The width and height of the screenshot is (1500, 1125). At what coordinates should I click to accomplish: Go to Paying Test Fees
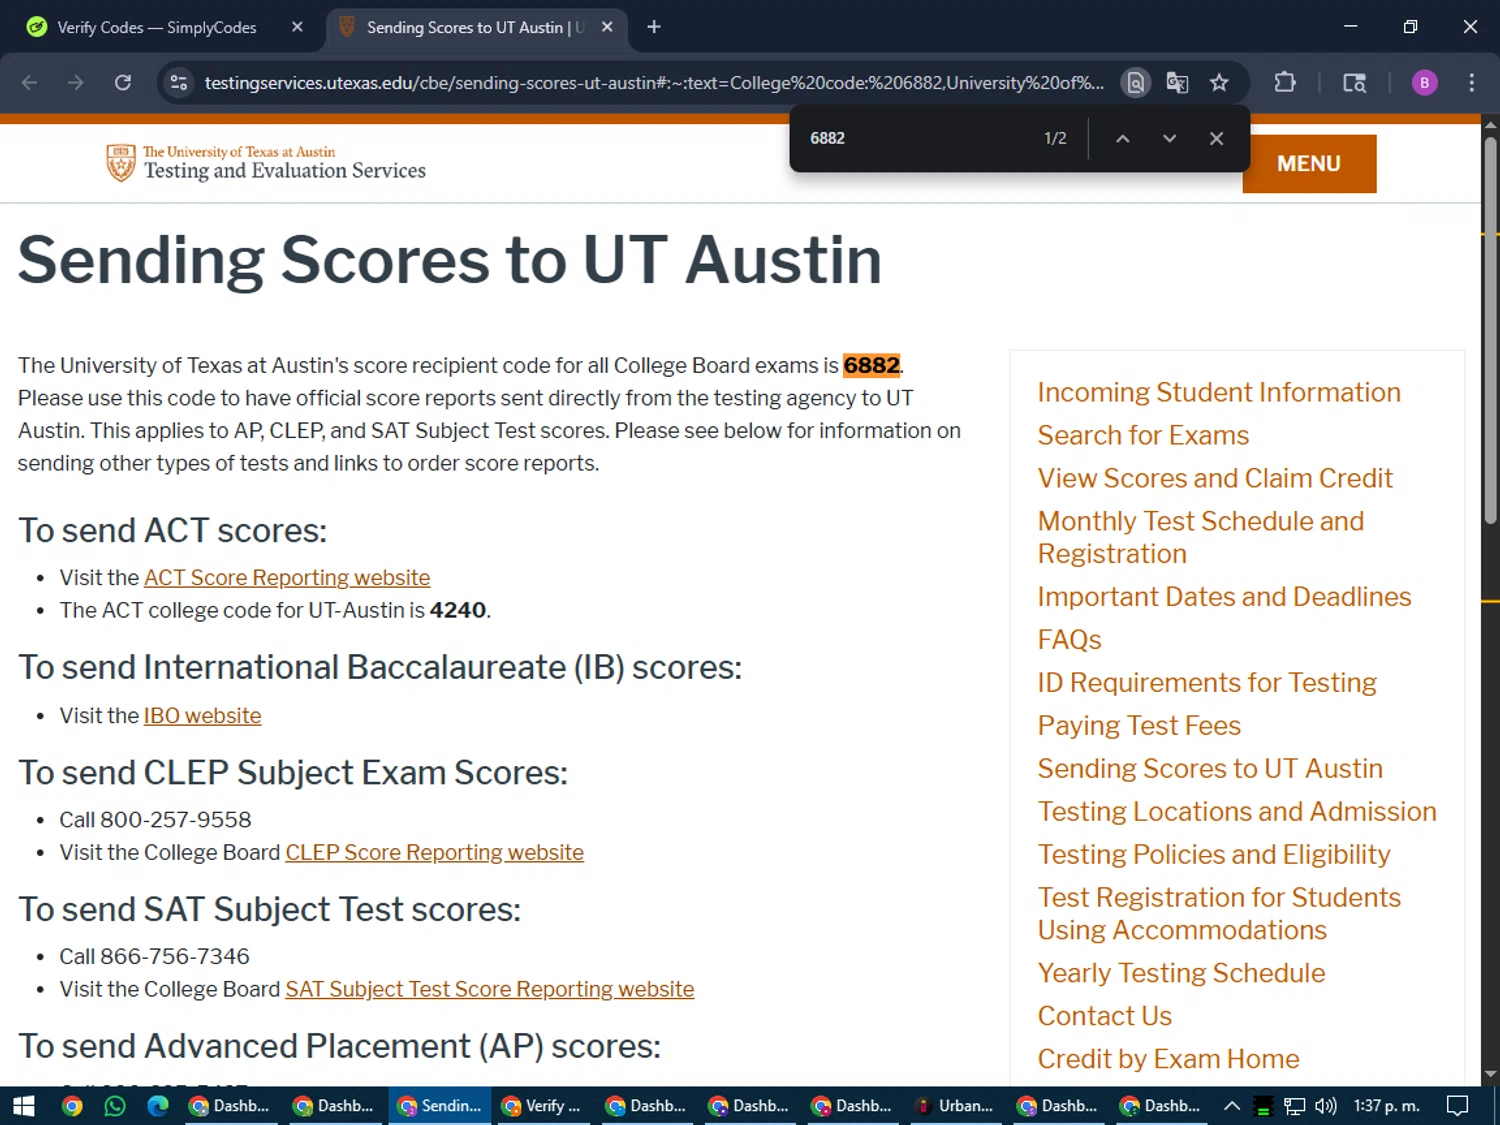click(1139, 725)
